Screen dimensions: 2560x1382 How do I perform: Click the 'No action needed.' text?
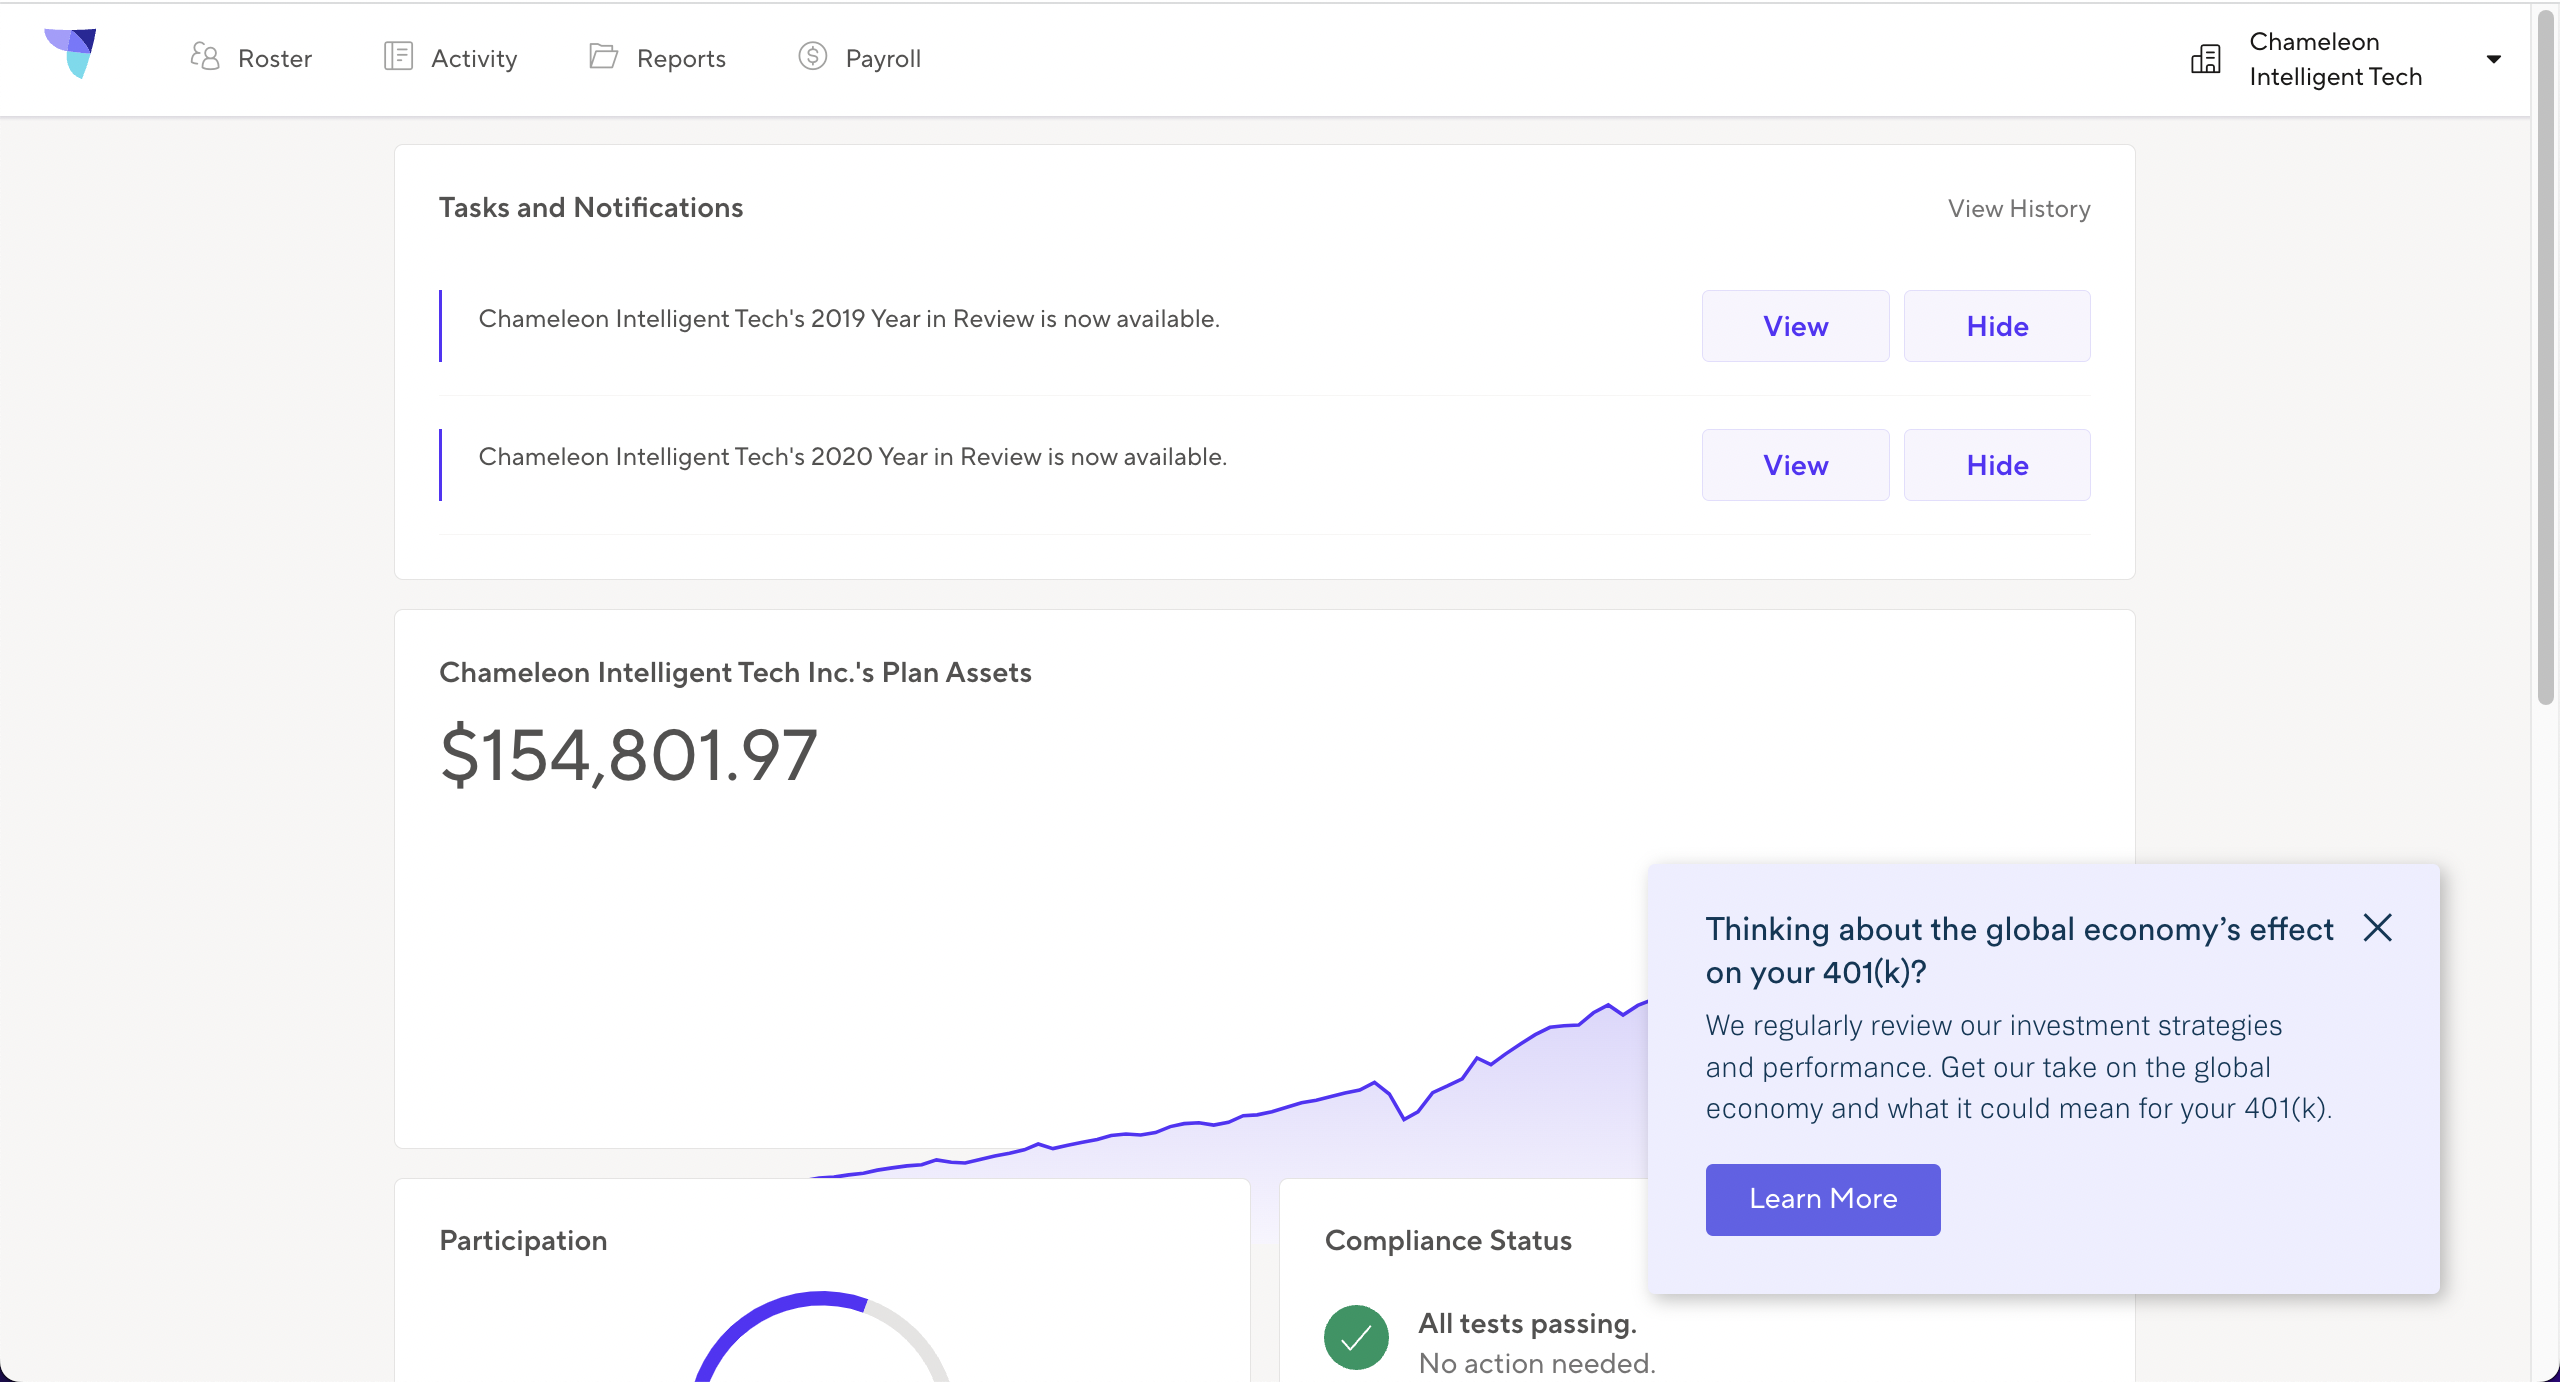1537,1363
